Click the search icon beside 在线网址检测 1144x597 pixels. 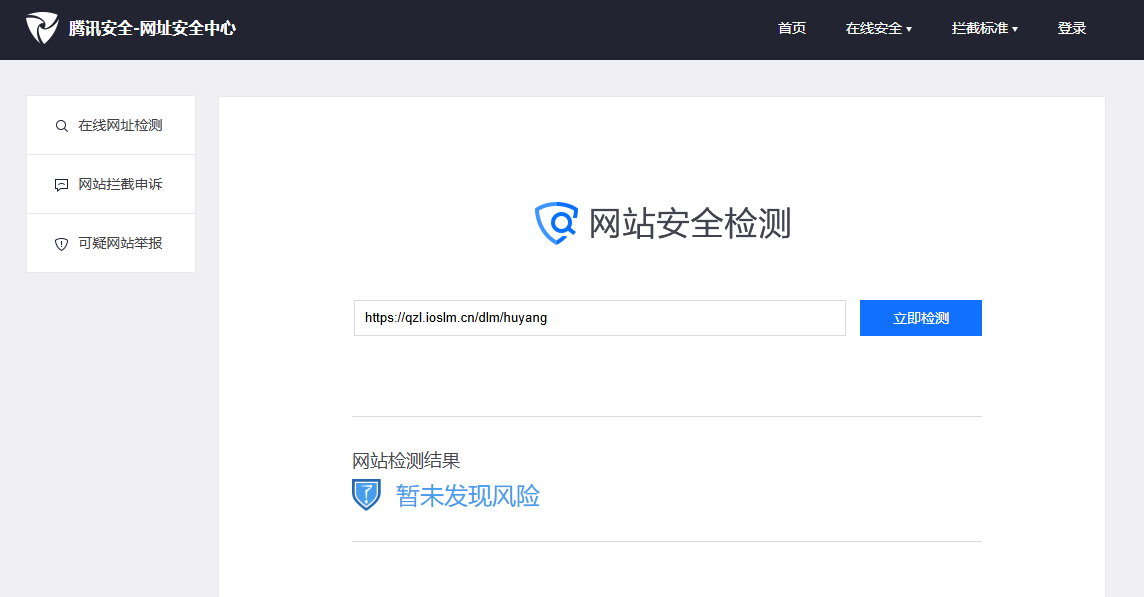coord(62,126)
